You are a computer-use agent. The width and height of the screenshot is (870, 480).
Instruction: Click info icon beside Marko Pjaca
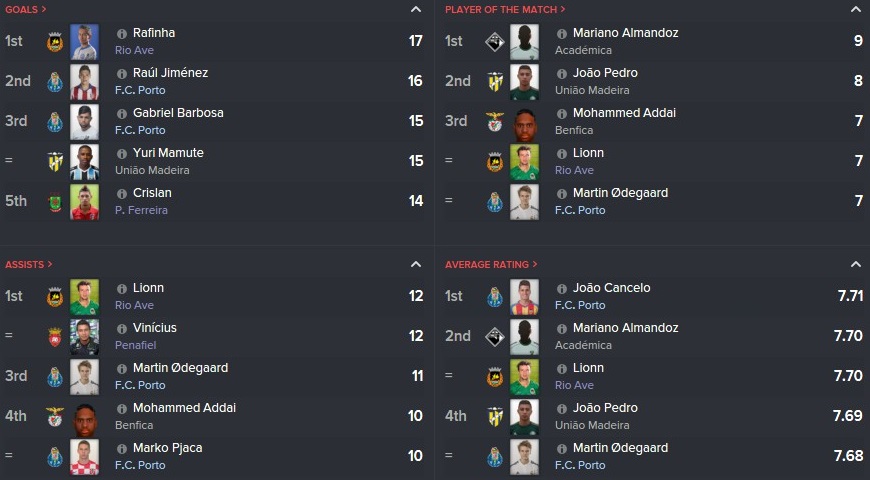122,448
